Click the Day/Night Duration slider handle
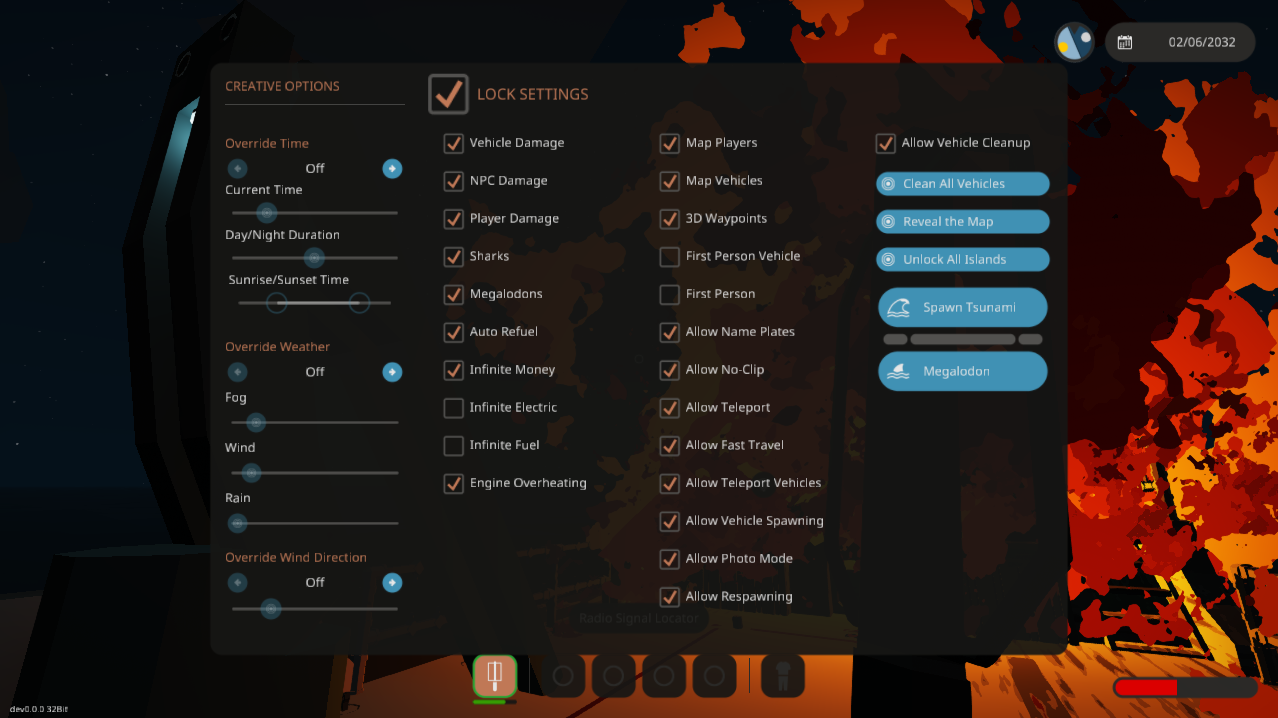 pos(314,258)
